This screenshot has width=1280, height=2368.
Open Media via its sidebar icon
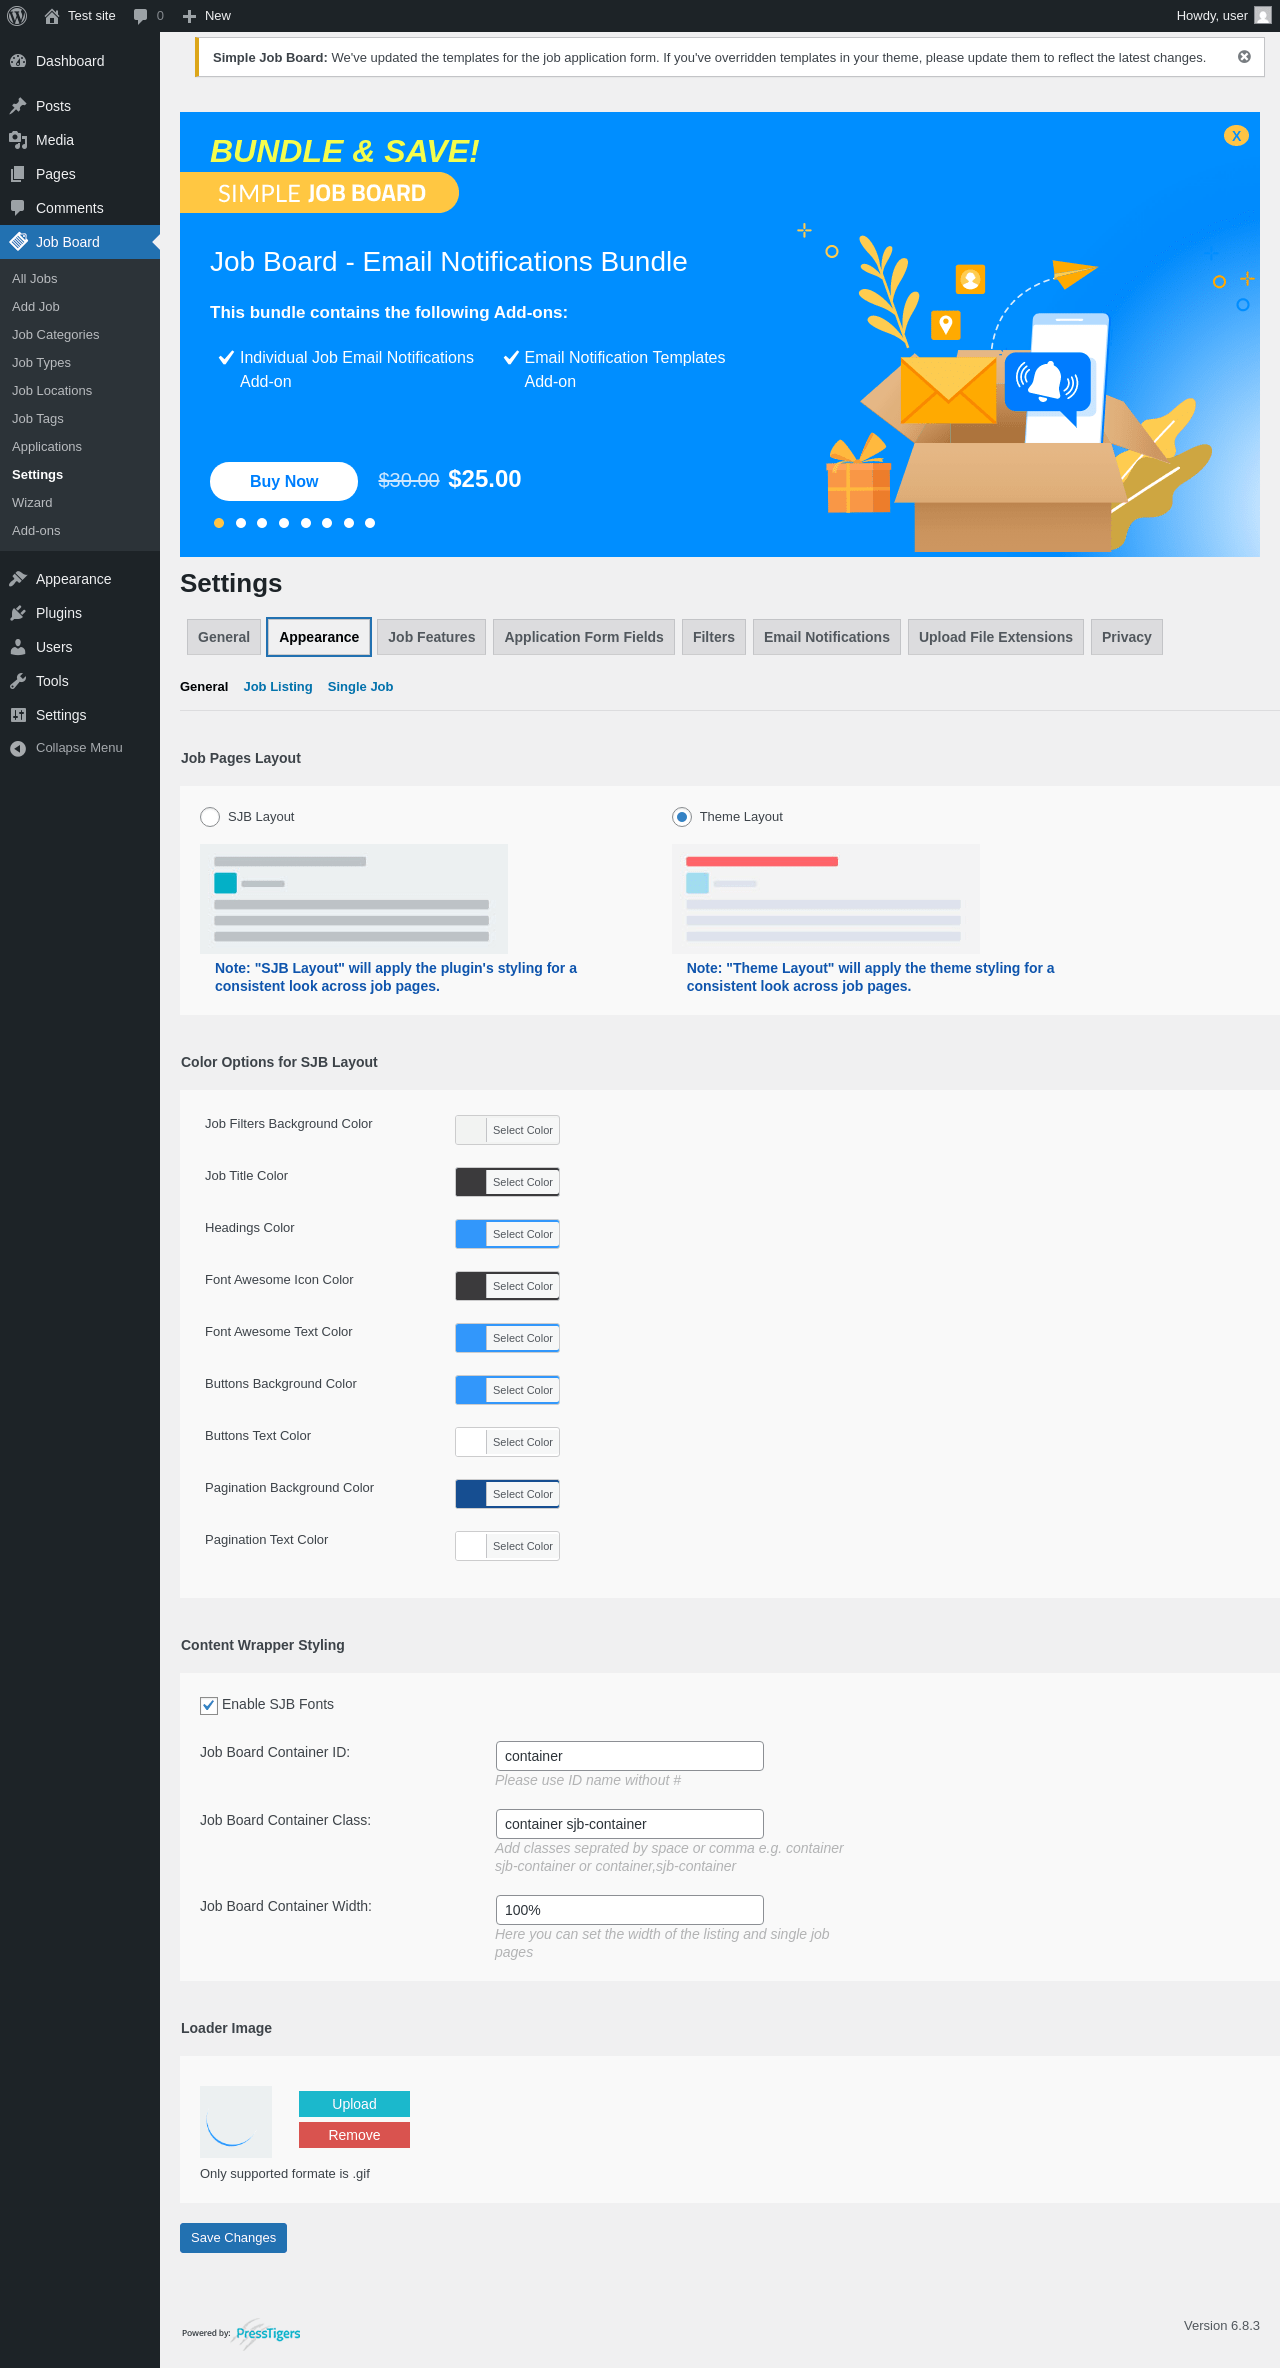coord(18,140)
